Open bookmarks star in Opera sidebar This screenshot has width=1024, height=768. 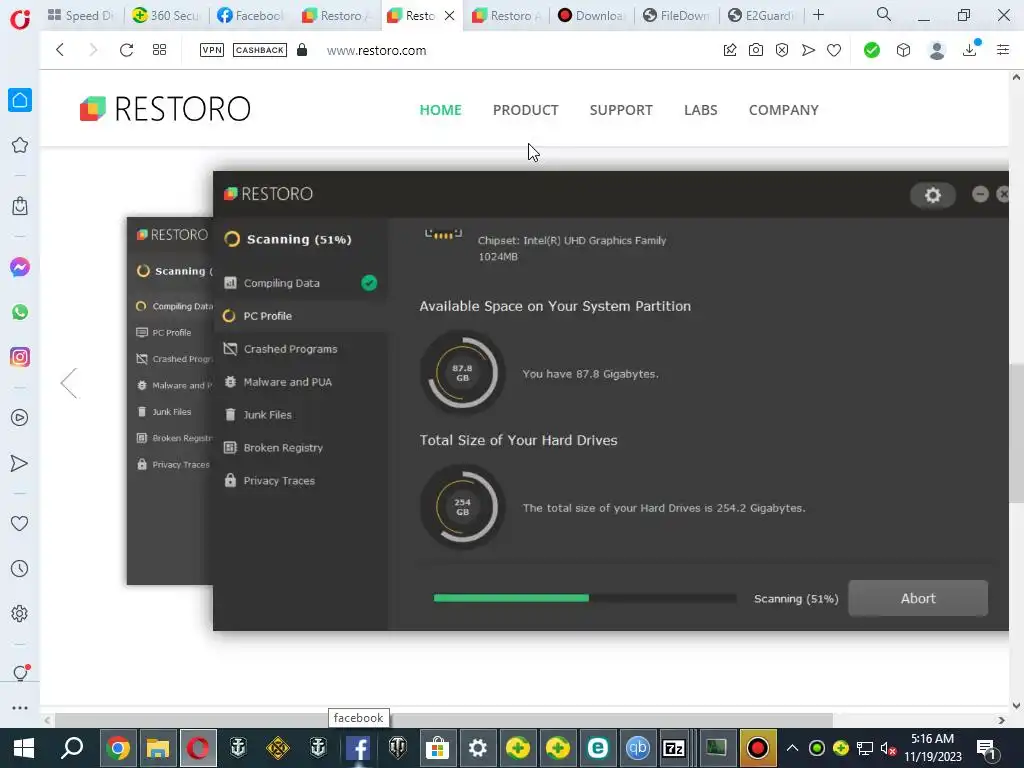coord(20,145)
